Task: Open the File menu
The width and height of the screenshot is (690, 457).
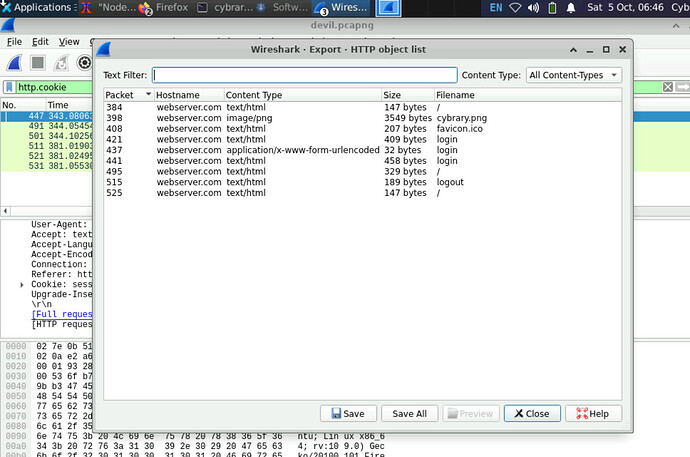Action: click(x=14, y=42)
